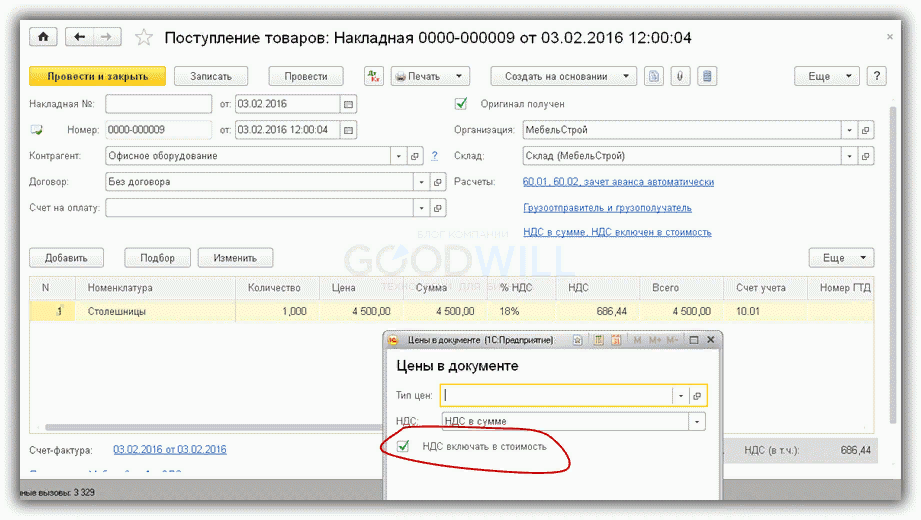Pick invoice date with the calendar icon
Image resolution: width=921 pixels, height=520 pixels.
348,104
